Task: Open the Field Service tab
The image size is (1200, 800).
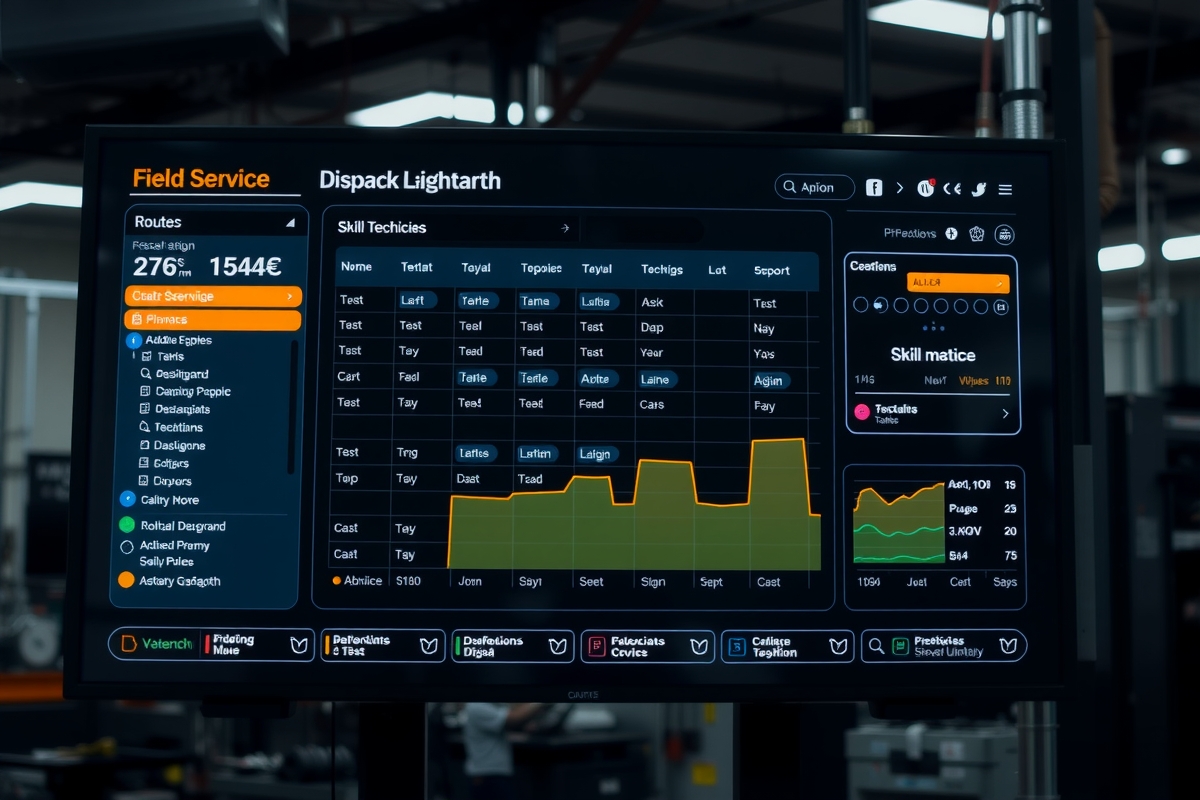Action: [201, 179]
